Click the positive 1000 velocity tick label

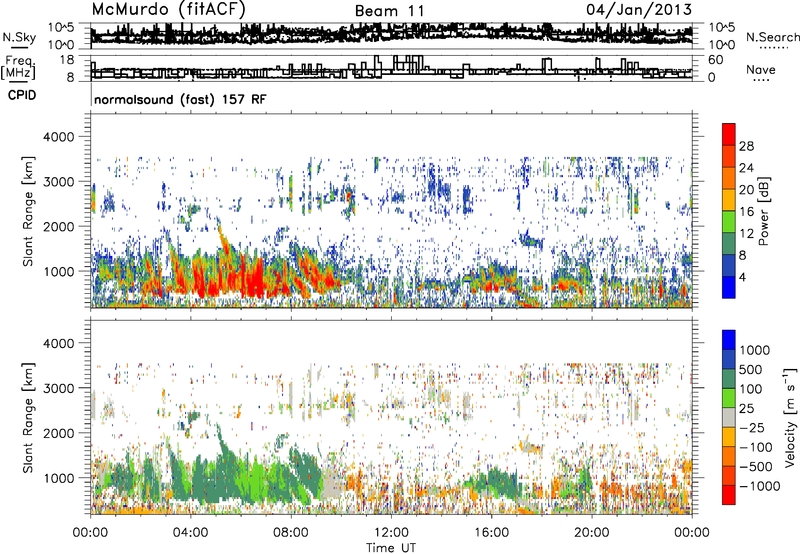tap(755, 350)
